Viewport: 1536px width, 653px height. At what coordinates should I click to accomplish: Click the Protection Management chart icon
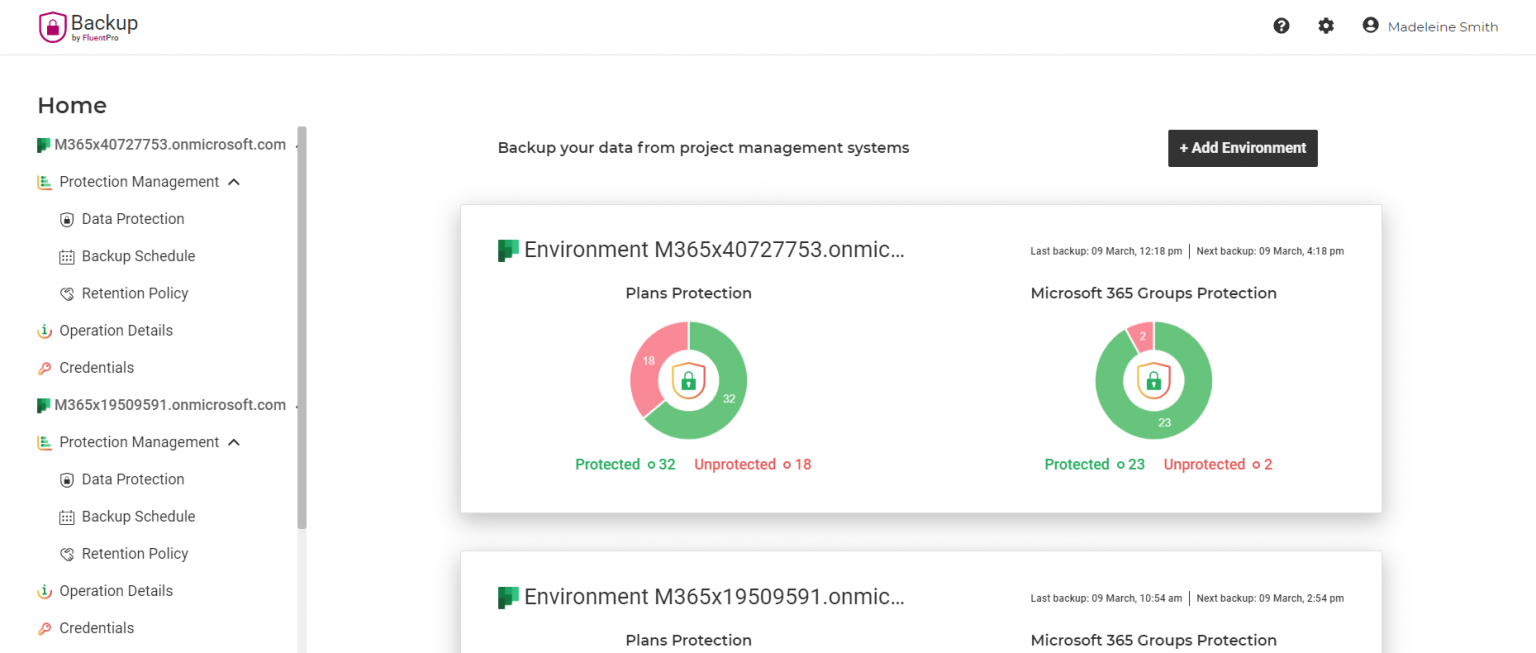coord(43,181)
